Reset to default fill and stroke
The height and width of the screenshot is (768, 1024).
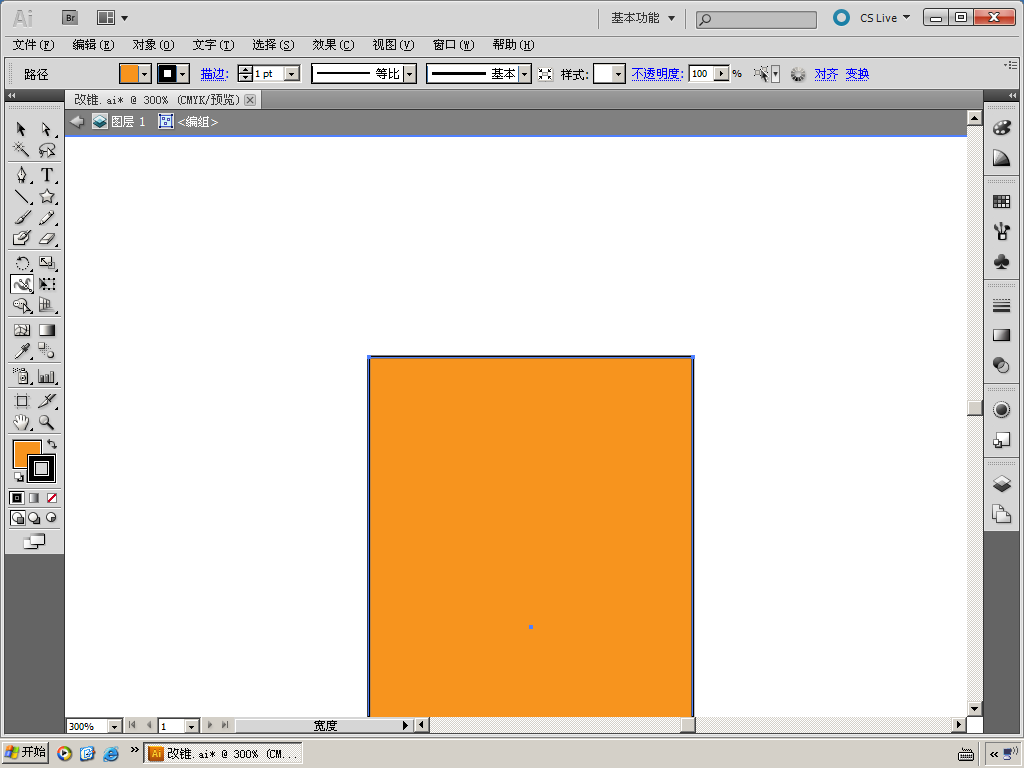pos(18,477)
